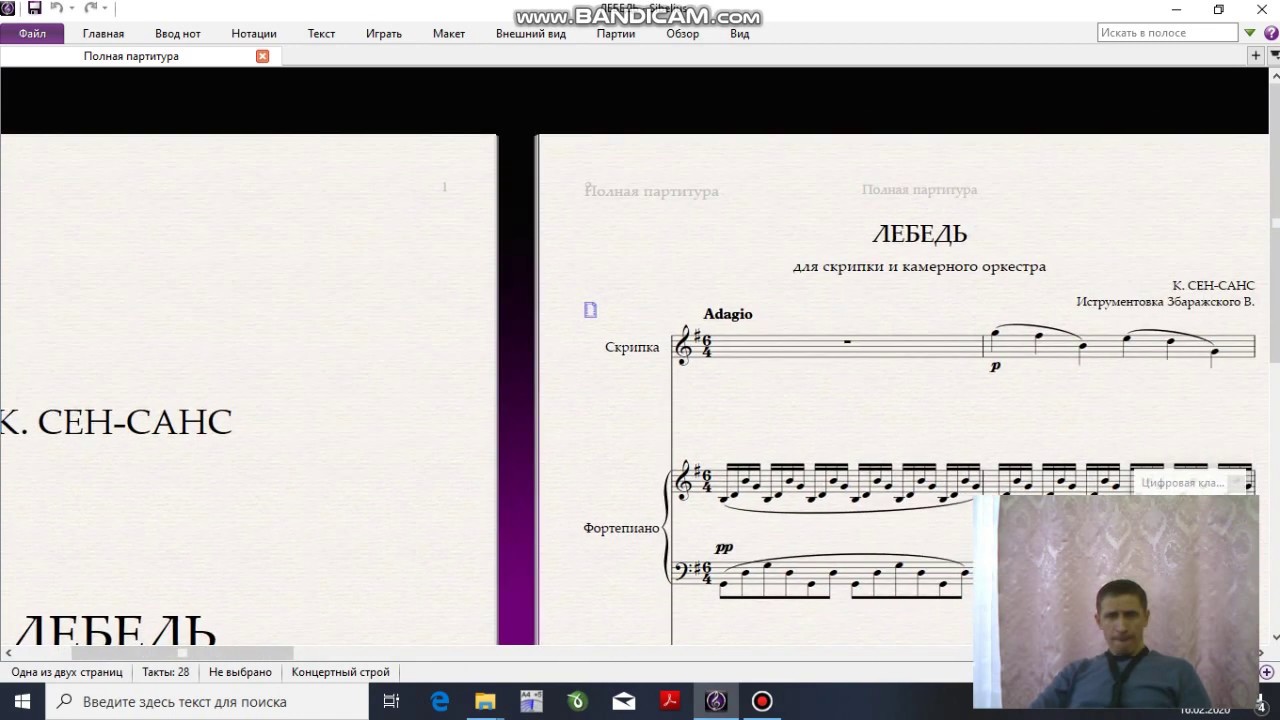Screen dimensions: 1280x720
Task: Click status text Концертный строй
Action: [341, 672]
